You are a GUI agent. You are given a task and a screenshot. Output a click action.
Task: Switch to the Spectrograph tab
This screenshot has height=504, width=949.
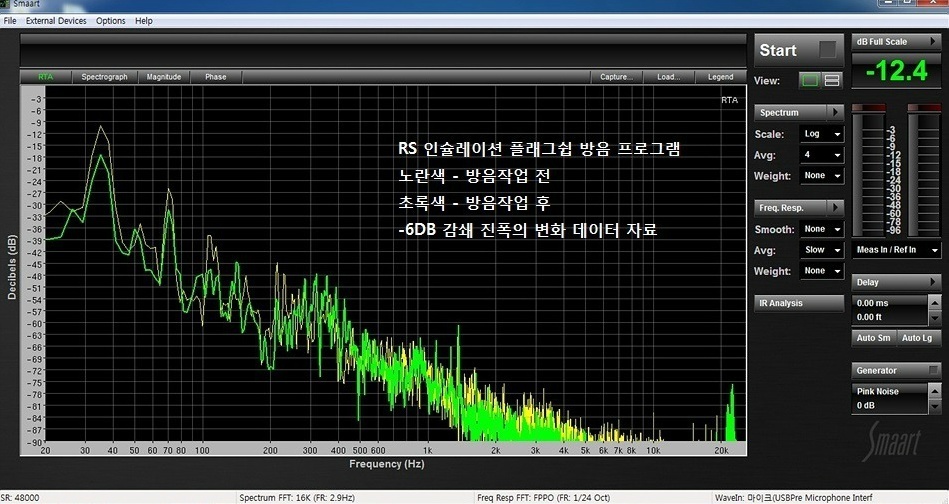pyautogui.click(x=104, y=77)
